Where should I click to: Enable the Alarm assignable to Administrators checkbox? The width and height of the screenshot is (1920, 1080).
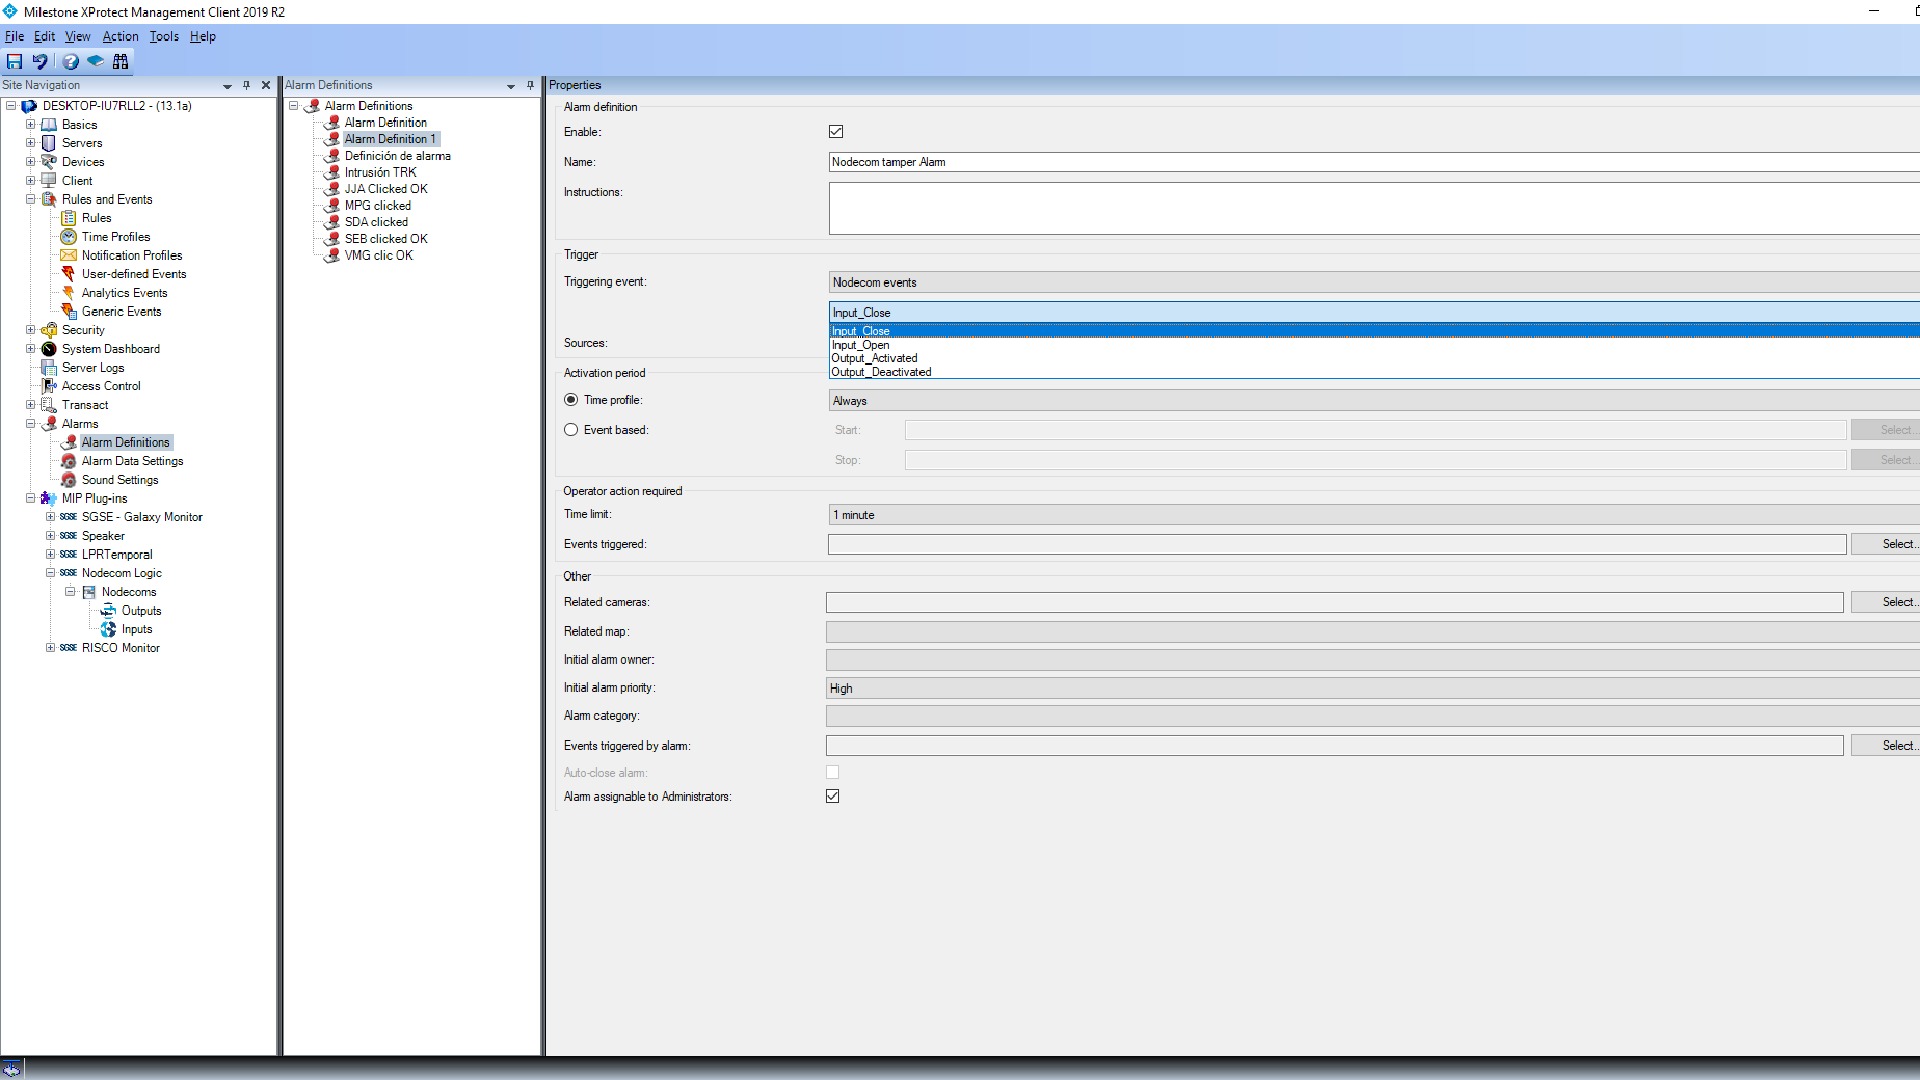(x=833, y=795)
